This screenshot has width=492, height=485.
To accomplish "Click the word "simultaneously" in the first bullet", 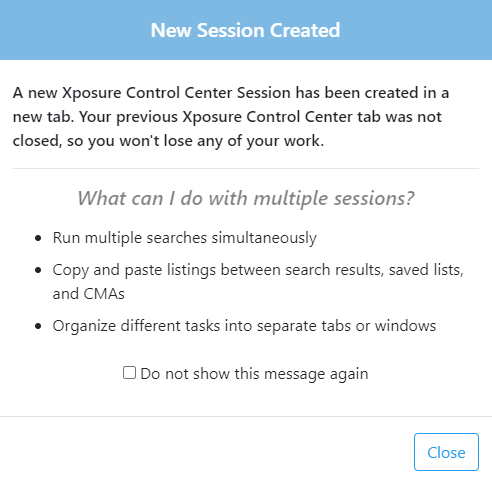I will click(264, 238).
